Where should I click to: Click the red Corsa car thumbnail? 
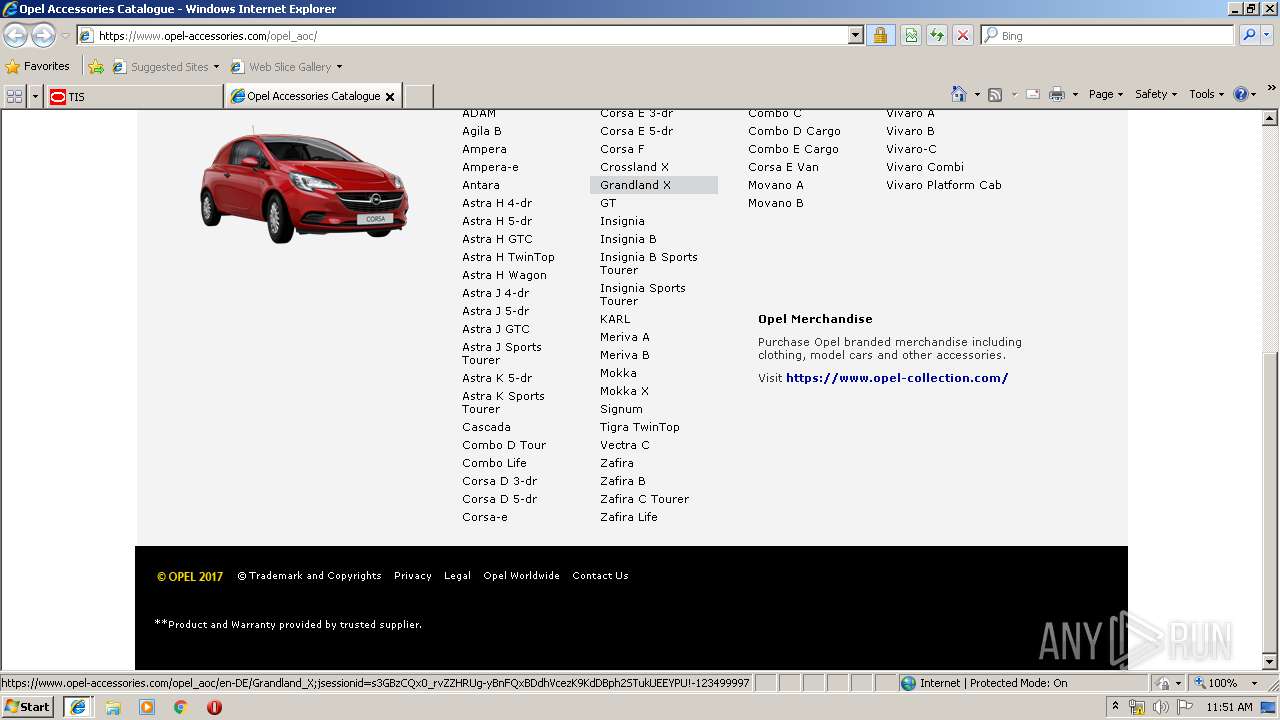point(303,186)
